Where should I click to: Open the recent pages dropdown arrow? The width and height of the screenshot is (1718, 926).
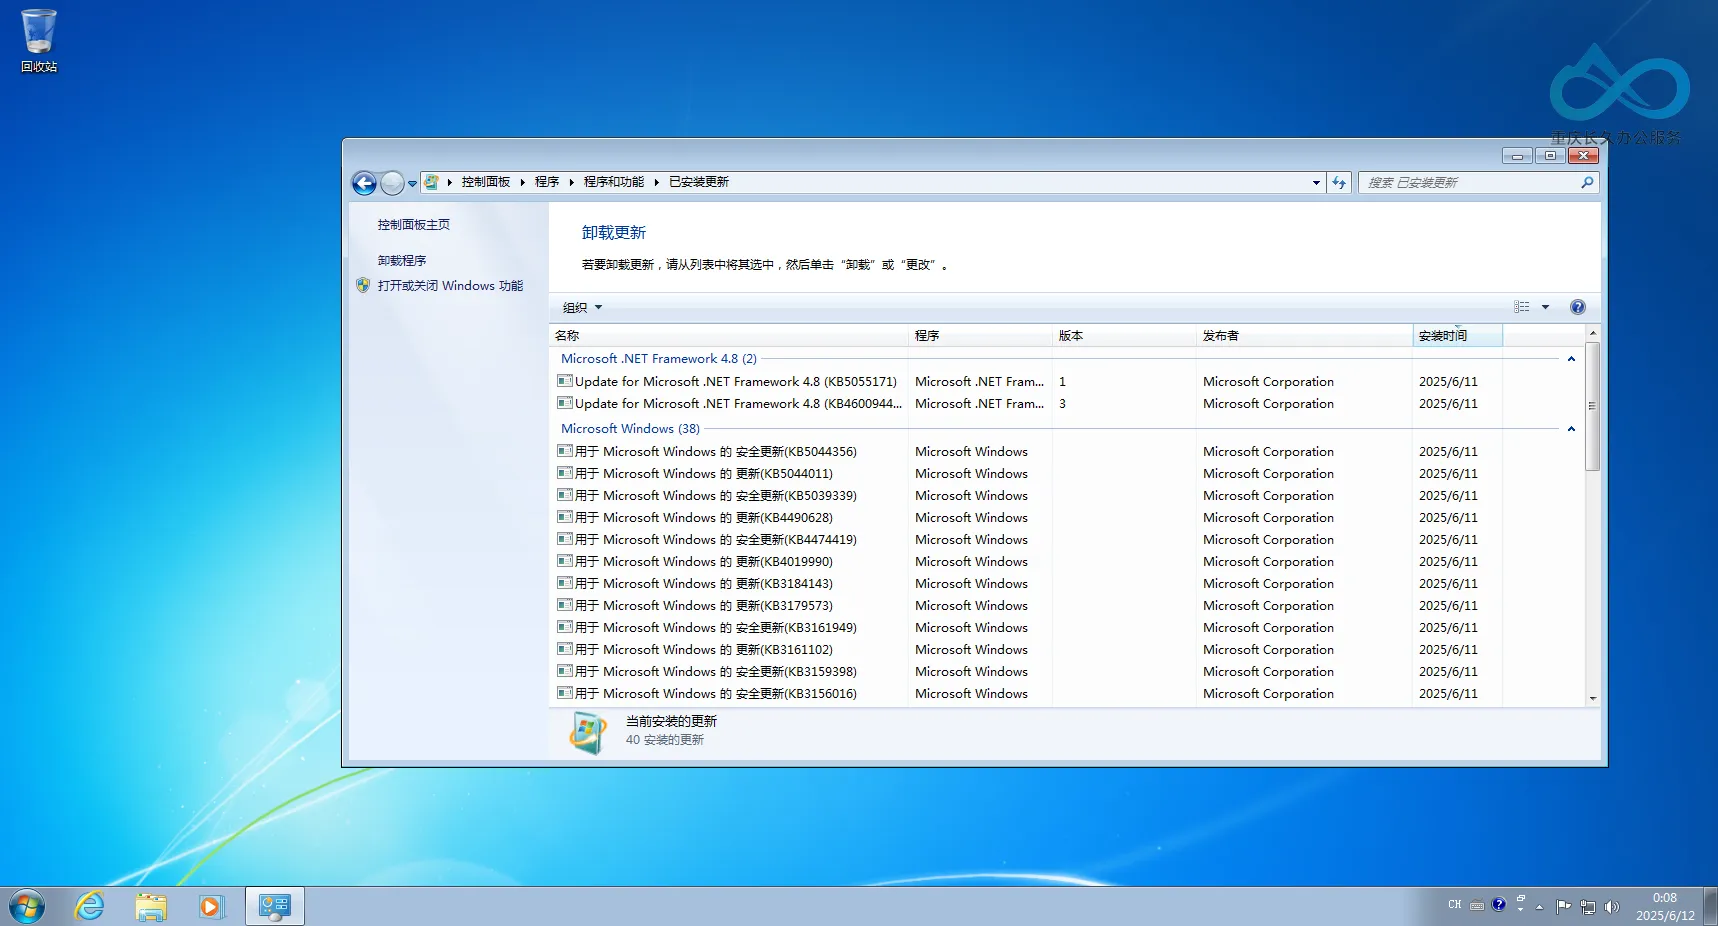point(412,183)
